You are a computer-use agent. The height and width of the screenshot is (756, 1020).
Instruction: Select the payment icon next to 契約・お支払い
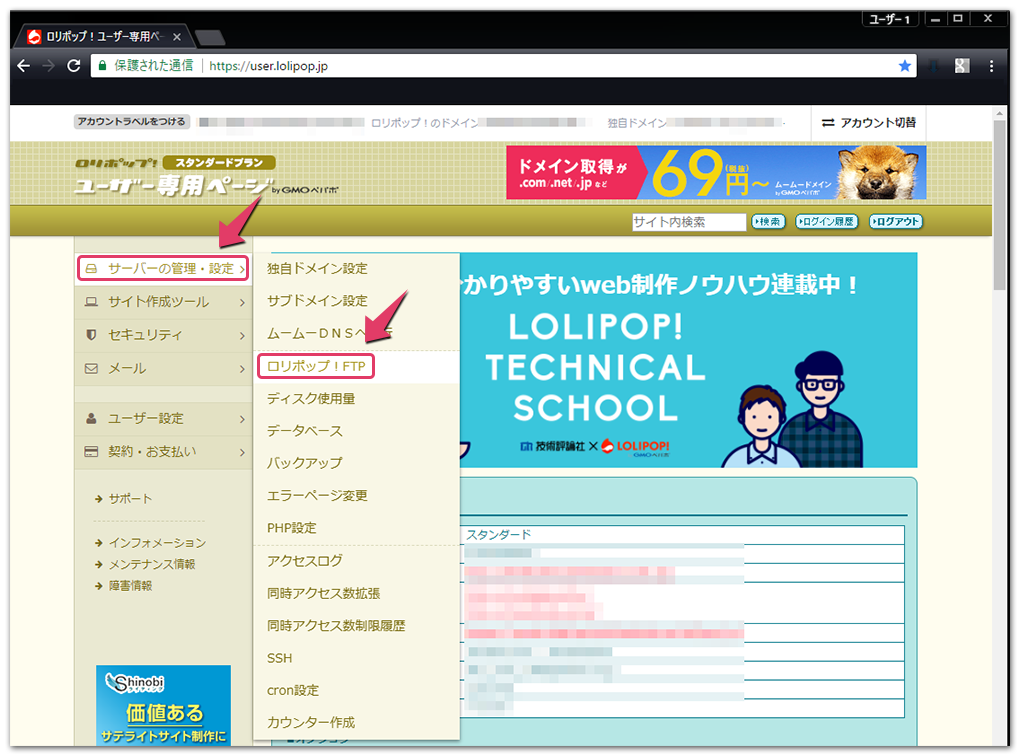(x=91, y=451)
